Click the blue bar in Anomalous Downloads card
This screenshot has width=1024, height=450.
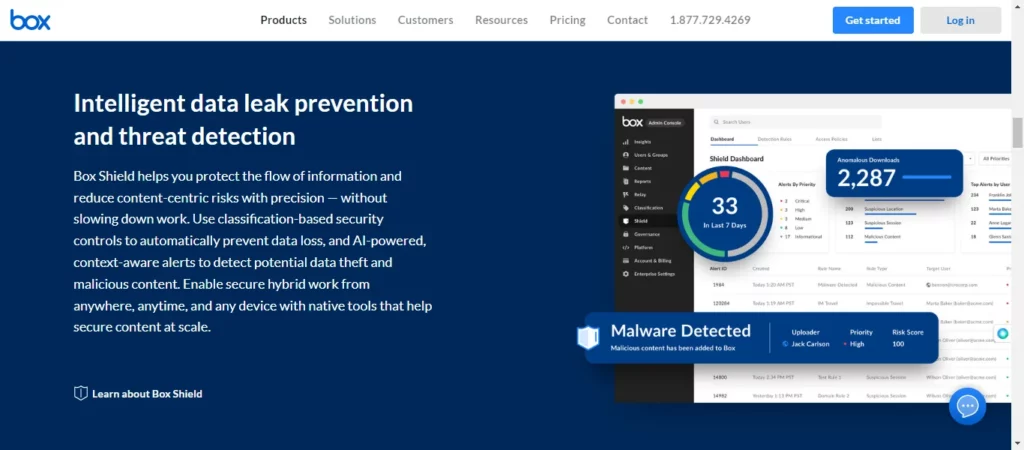coord(926,177)
